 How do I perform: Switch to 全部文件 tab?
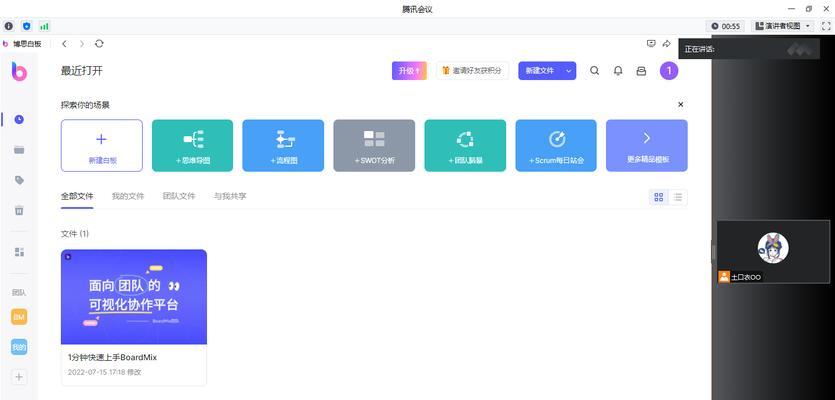(x=77, y=196)
